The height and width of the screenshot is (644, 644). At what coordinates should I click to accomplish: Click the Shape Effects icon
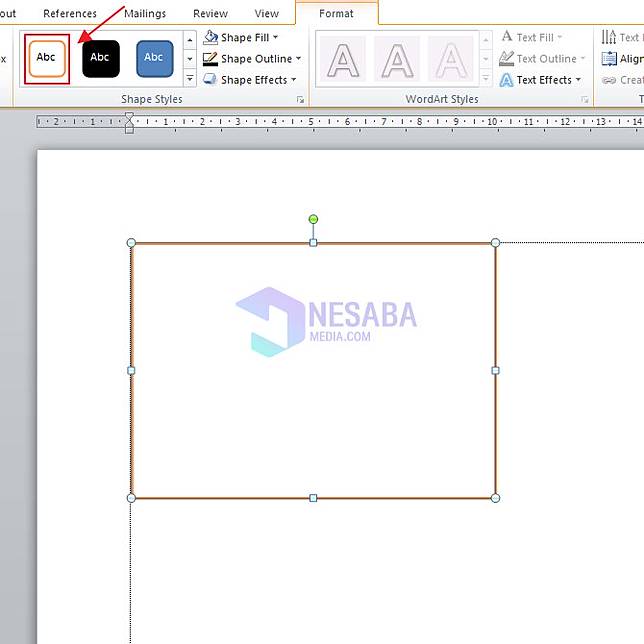click(x=210, y=80)
